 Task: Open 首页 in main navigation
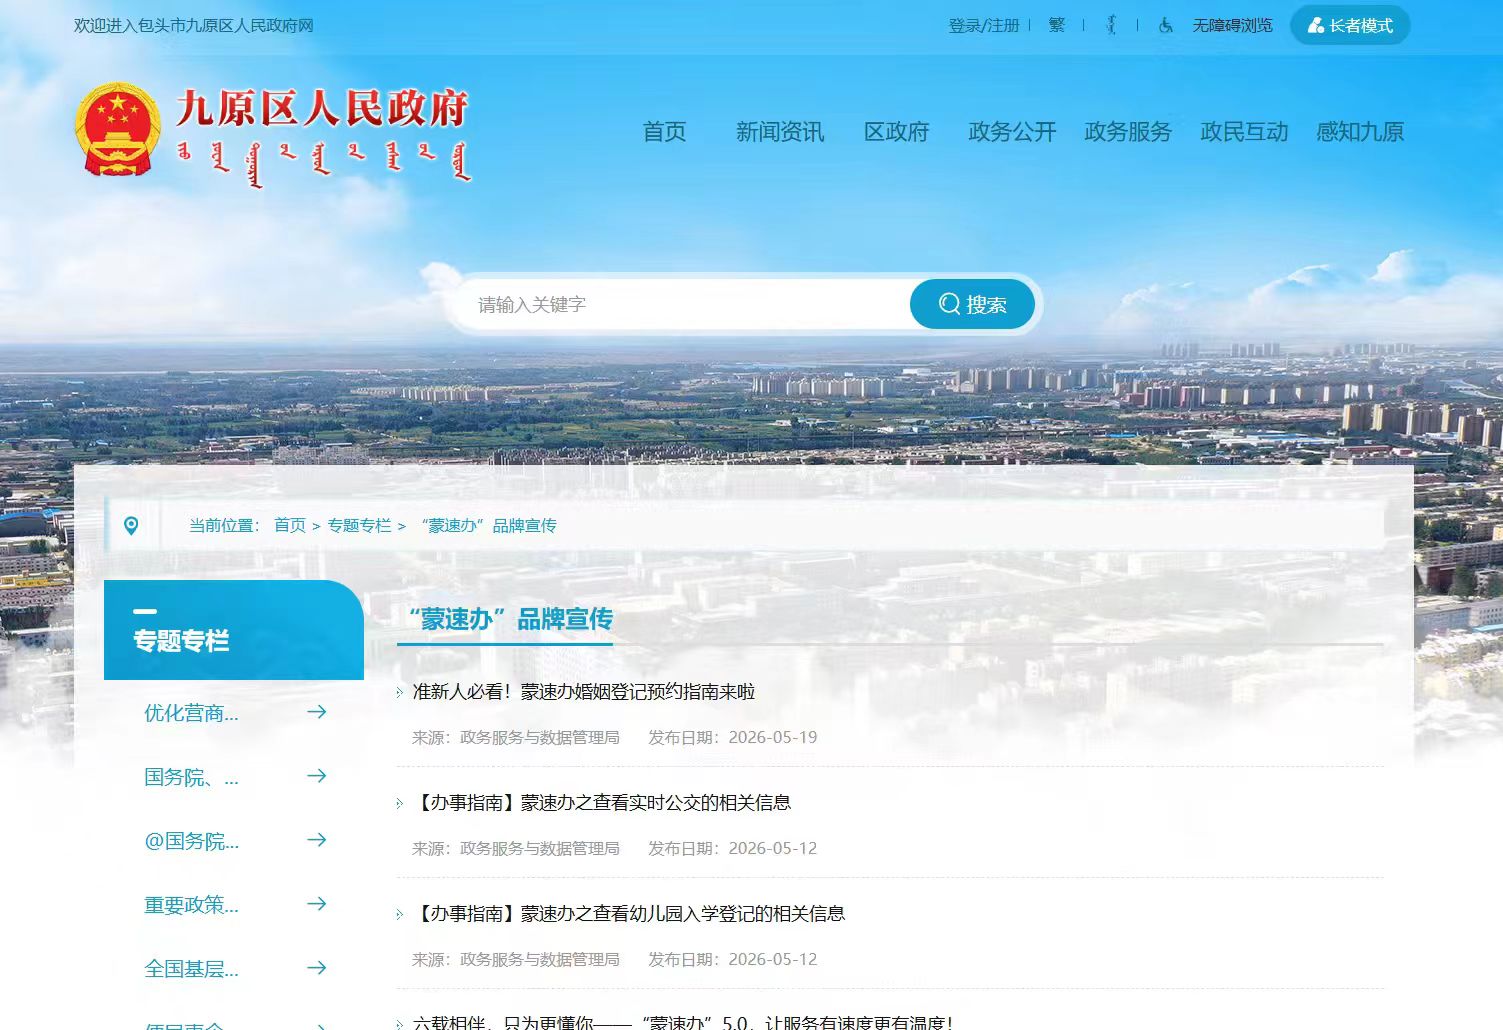[x=664, y=132]
